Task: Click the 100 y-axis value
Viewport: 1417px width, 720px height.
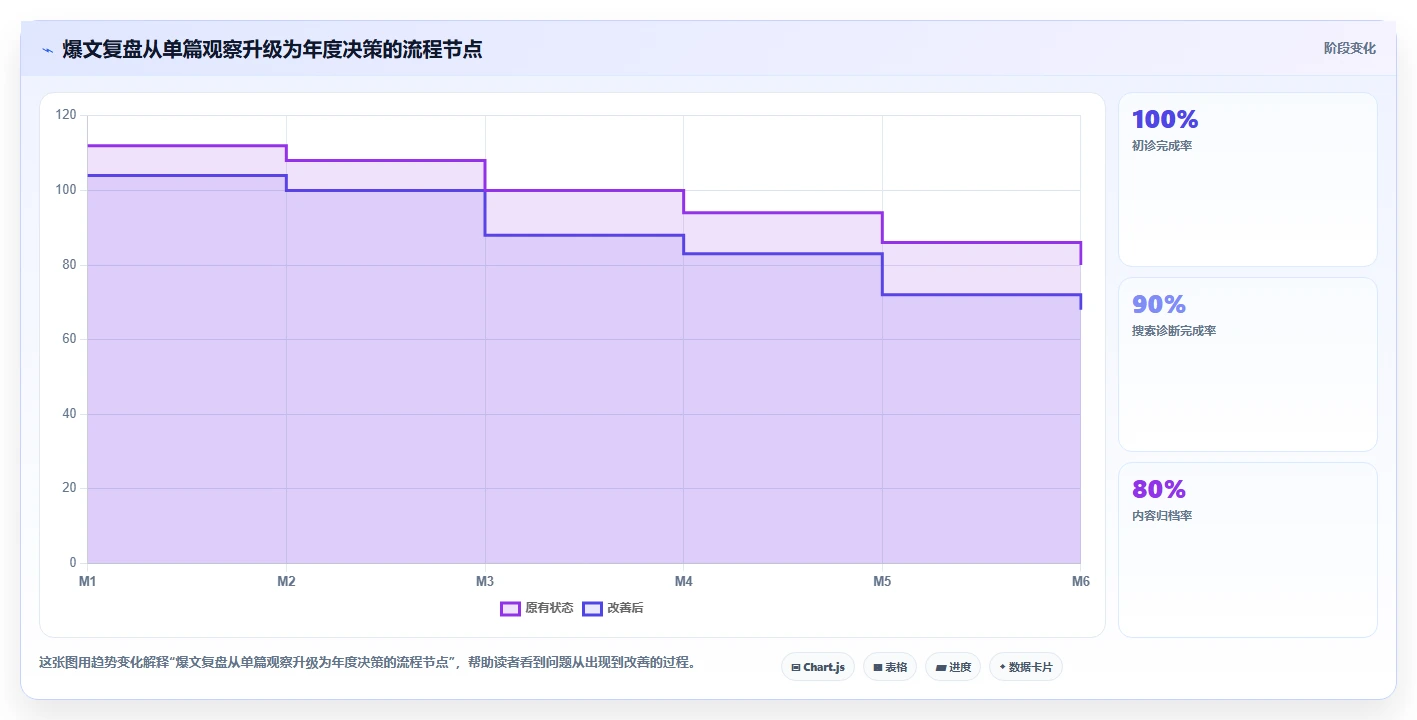Action: pos(66,190)
